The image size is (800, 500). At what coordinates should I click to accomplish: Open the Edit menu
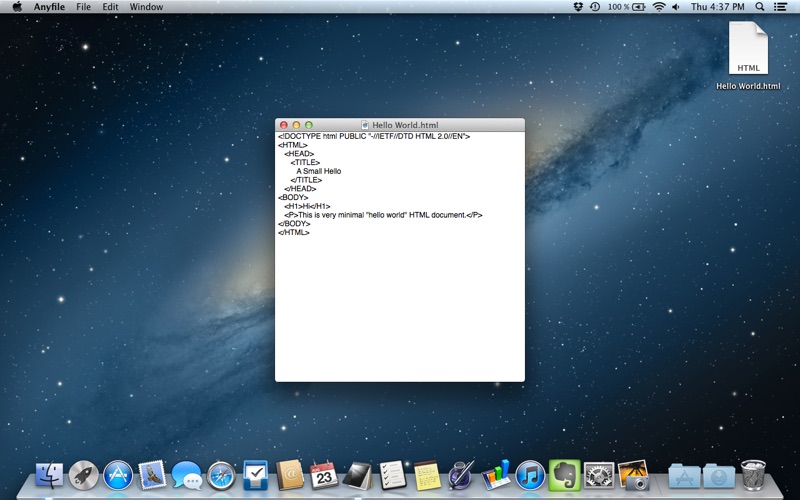tap(110, 7)
